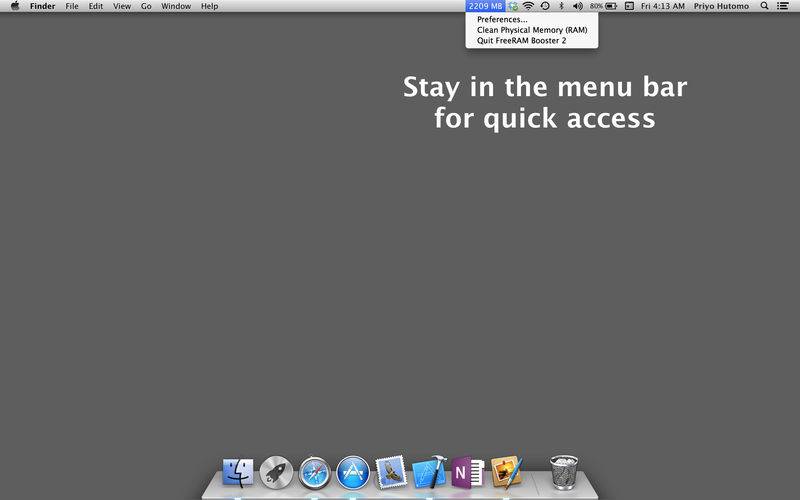Viewport: 800px width, 500px height.
Task: Open OneNote from the Dock
Action: tap(464, 472)
